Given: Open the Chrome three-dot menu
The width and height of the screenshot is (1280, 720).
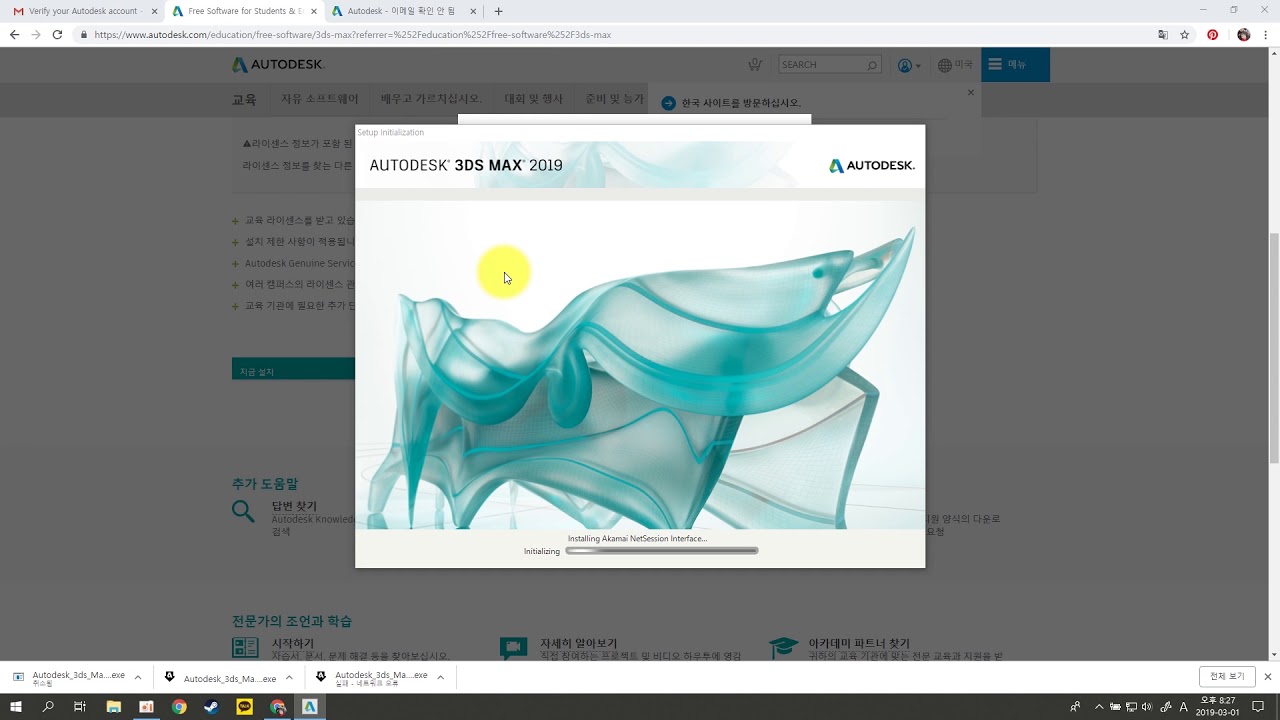Looking at the screenshot, I should (1266, 34).
